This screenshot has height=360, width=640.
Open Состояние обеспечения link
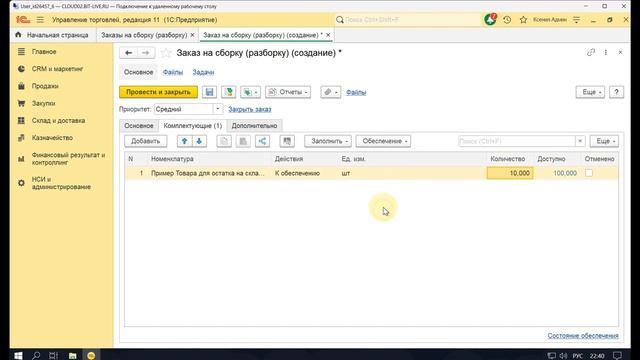(583, 335)
